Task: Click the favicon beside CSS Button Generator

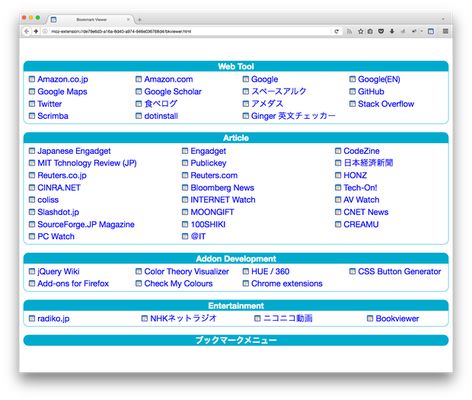Action: (x=352, y=271)
